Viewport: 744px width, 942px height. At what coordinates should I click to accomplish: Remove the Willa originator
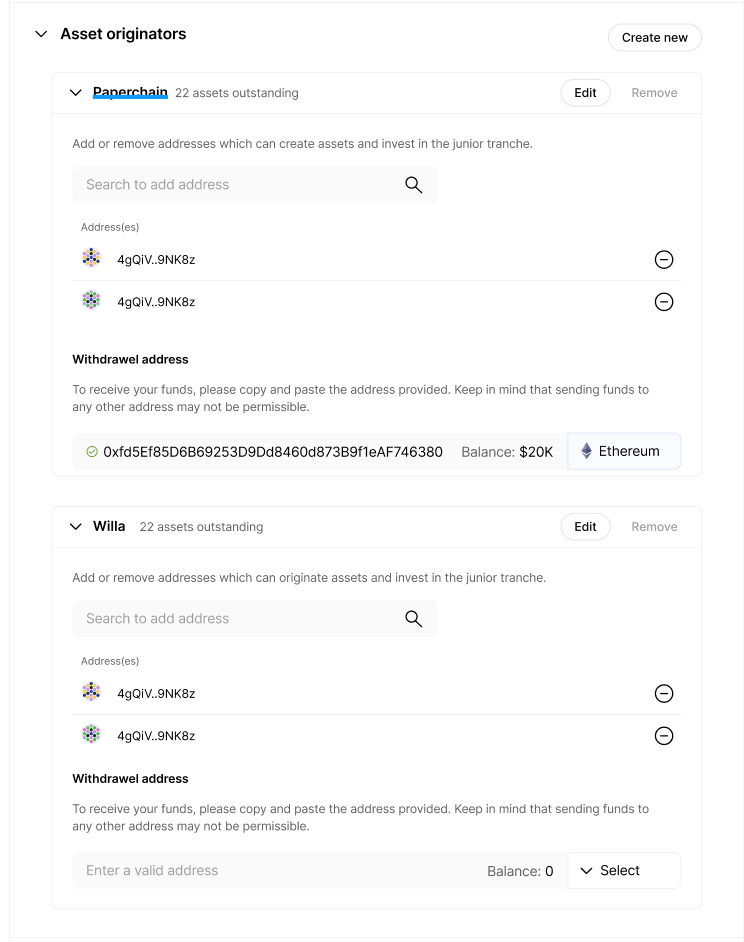pyautogui.click(x=653, y=526)
